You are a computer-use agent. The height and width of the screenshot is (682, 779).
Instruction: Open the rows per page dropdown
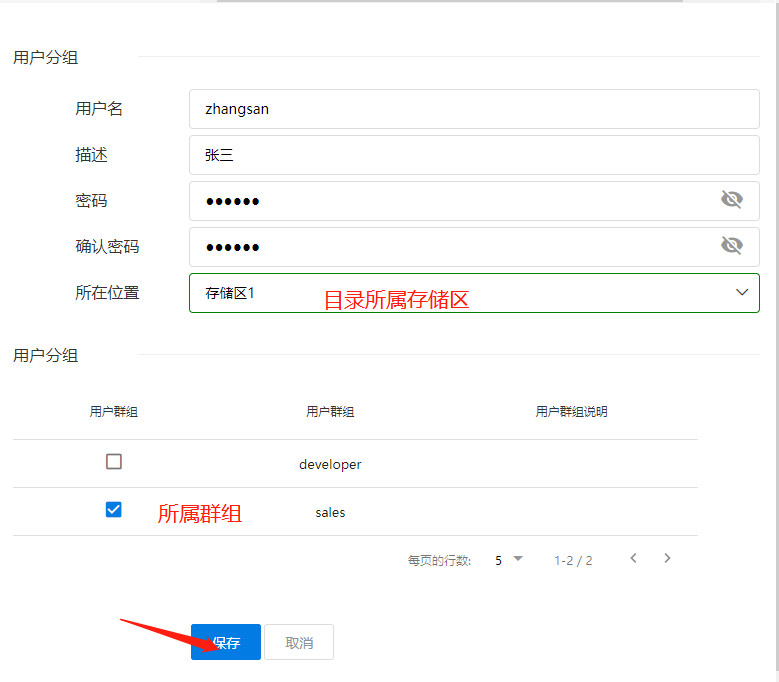click(508, 560)
